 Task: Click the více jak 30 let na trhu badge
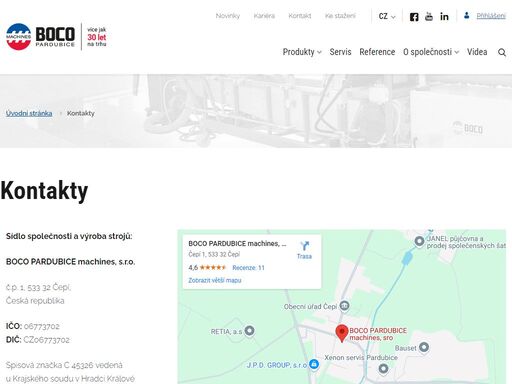(97, 37)
